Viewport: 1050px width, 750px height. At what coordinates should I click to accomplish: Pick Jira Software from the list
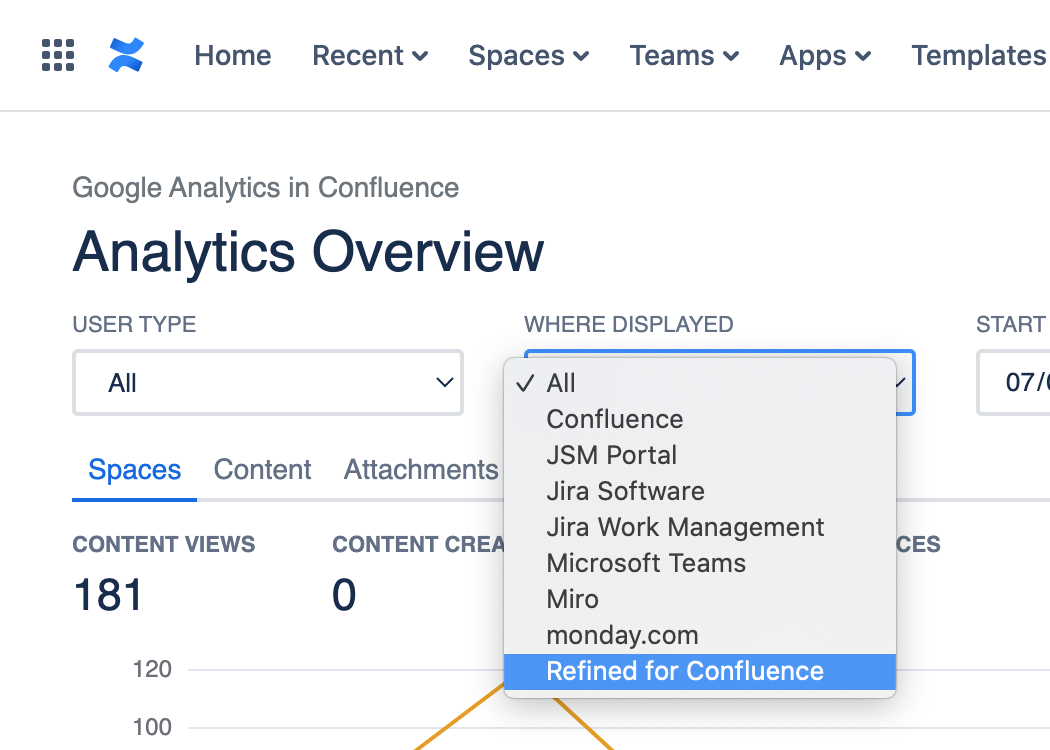click(x=625, y=491)
